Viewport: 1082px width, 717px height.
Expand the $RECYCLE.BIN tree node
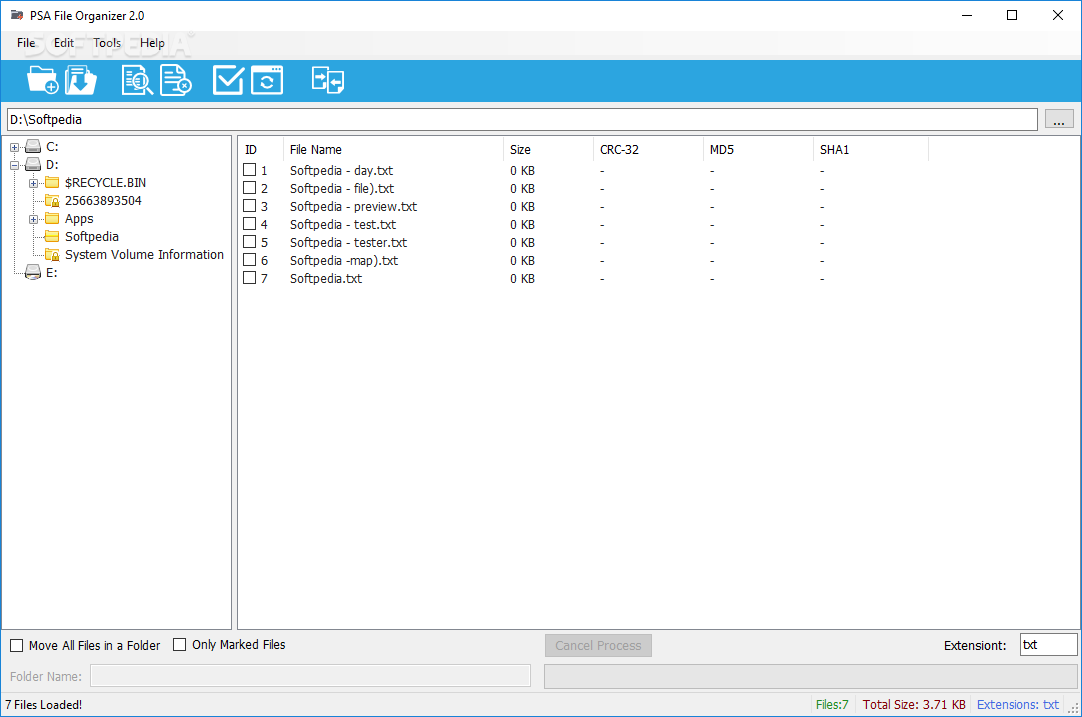33,183
